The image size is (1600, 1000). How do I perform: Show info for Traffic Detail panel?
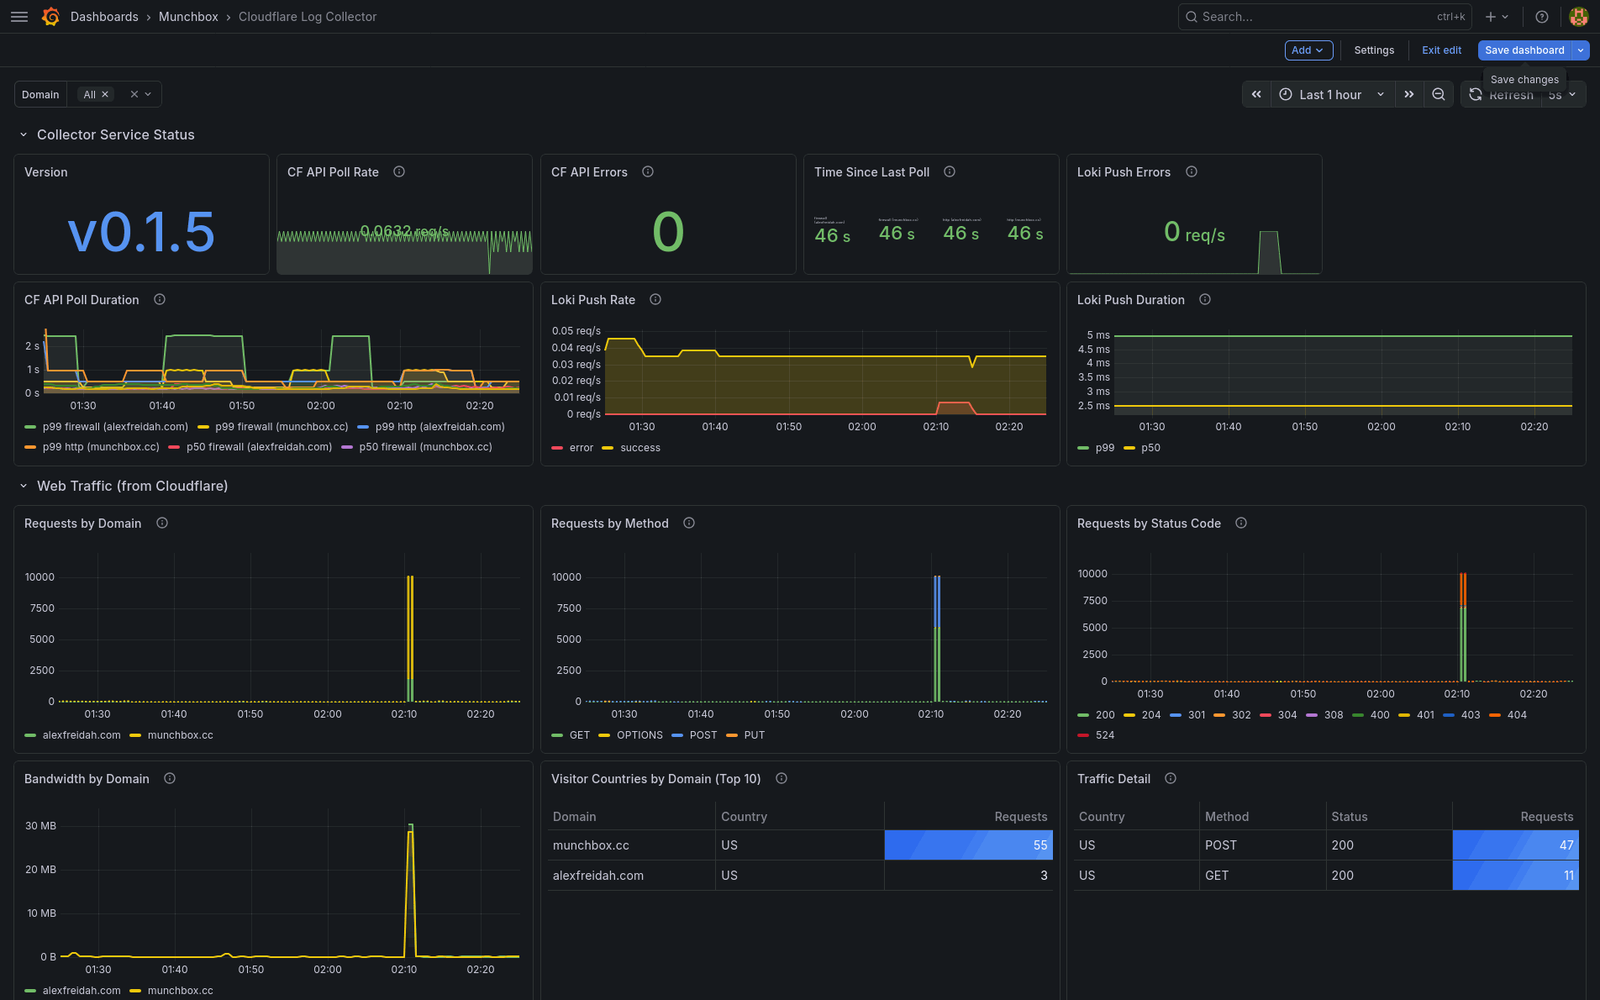[1170, 779]
